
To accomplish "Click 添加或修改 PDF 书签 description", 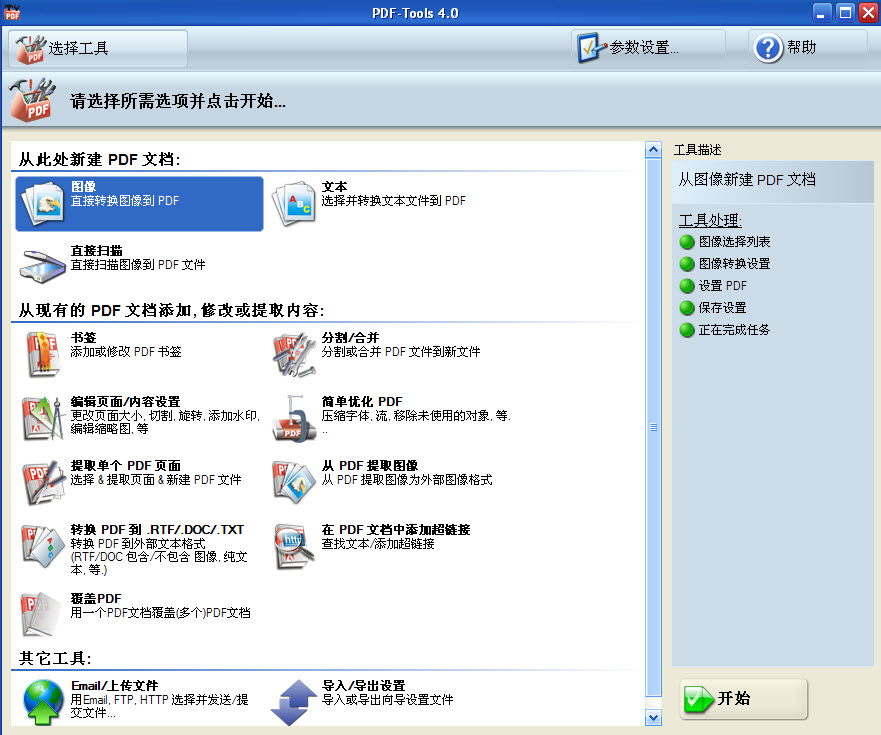I will click(126, 352).
